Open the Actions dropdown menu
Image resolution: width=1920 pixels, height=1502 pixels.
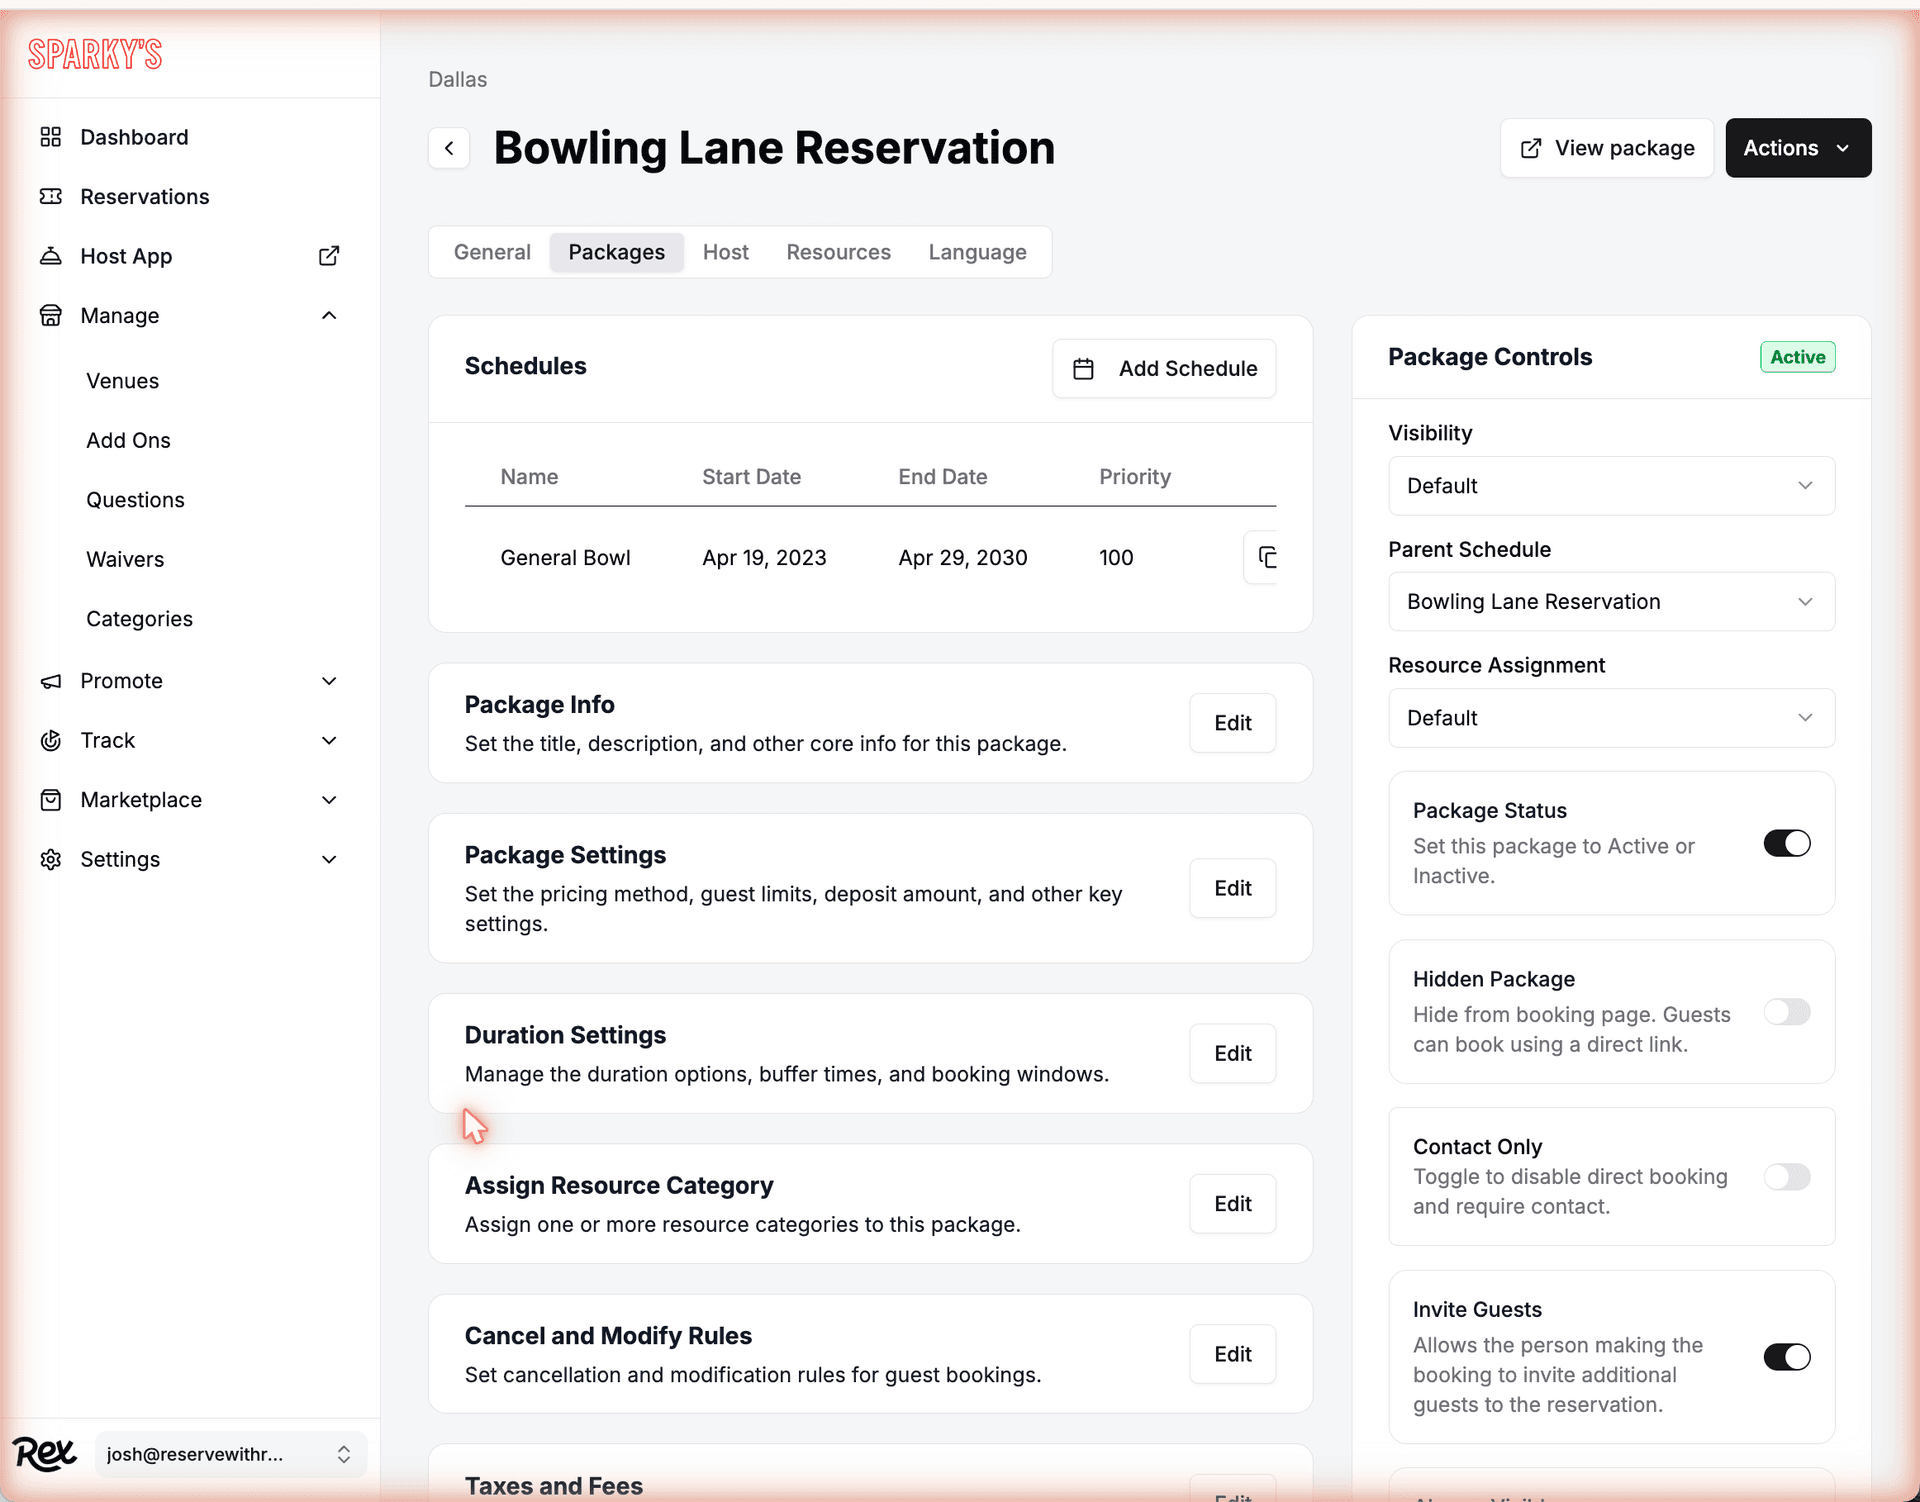[x=1798, y=148]
